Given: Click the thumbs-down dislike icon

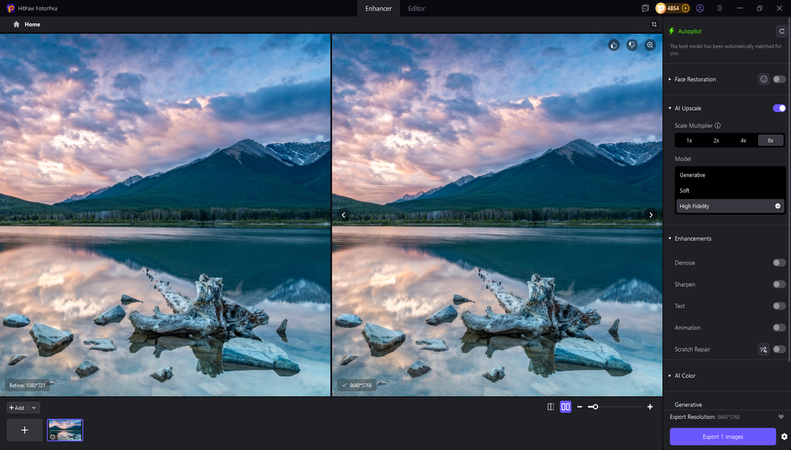Looking at the screenshot, I should pos(632,45).
